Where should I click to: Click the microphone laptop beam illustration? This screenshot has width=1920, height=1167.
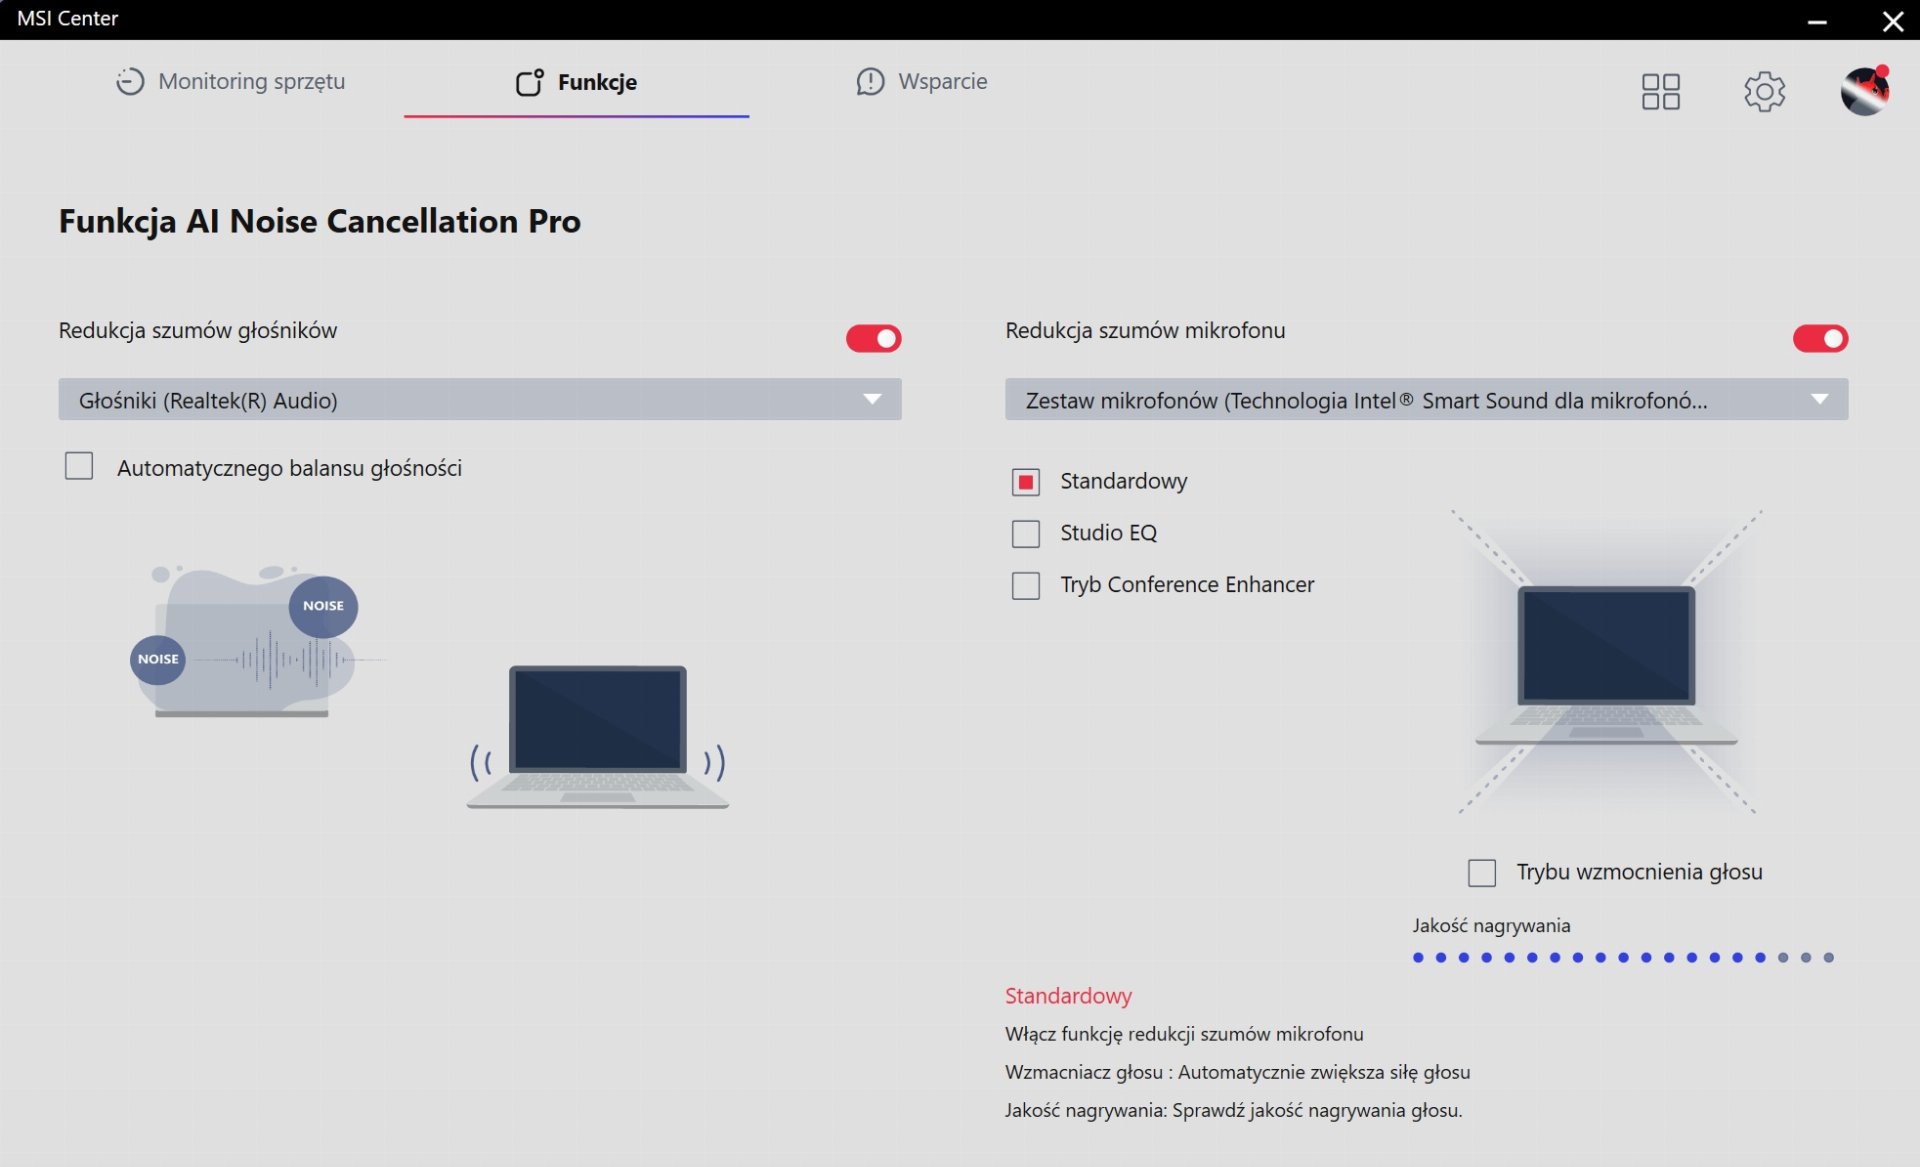point(1606,663)
